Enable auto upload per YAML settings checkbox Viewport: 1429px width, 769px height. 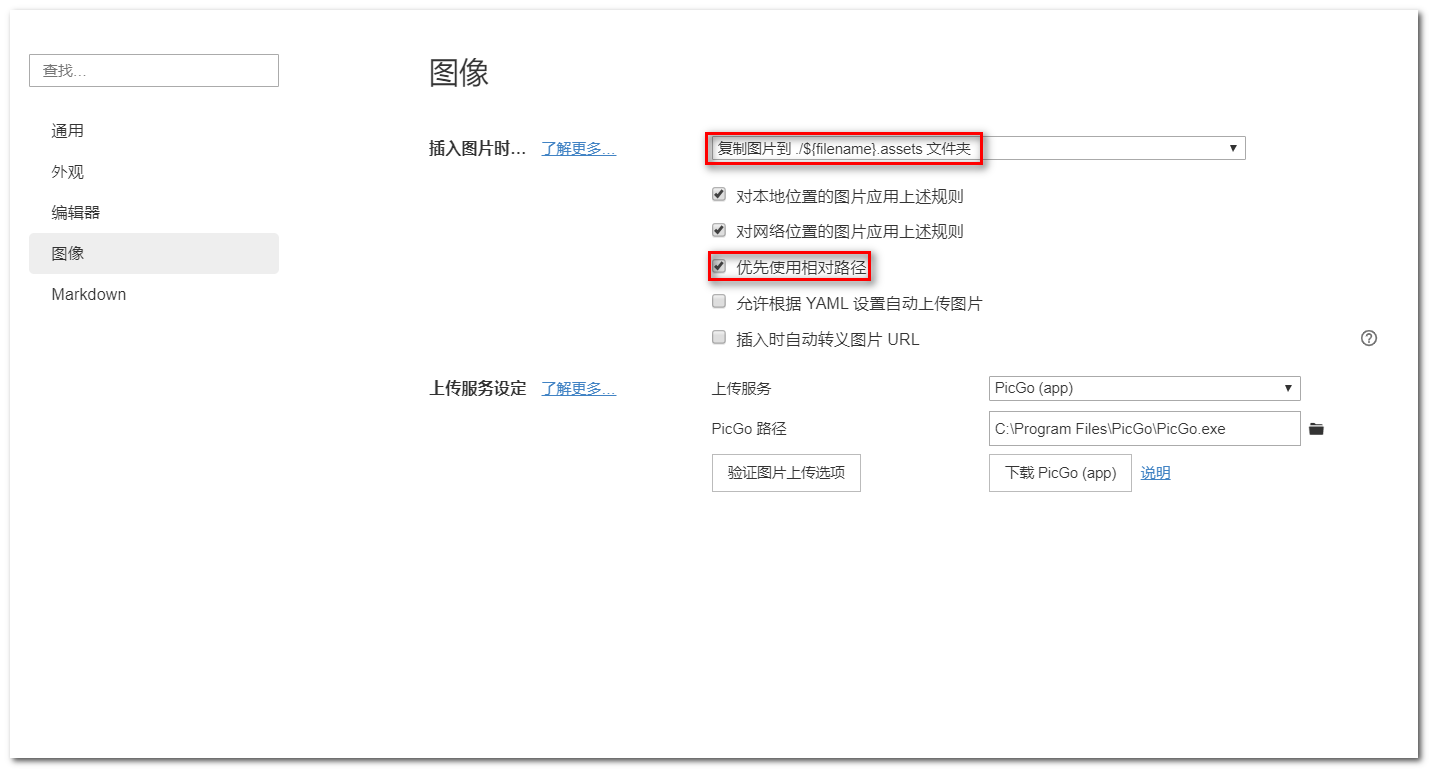click(718, 302)
